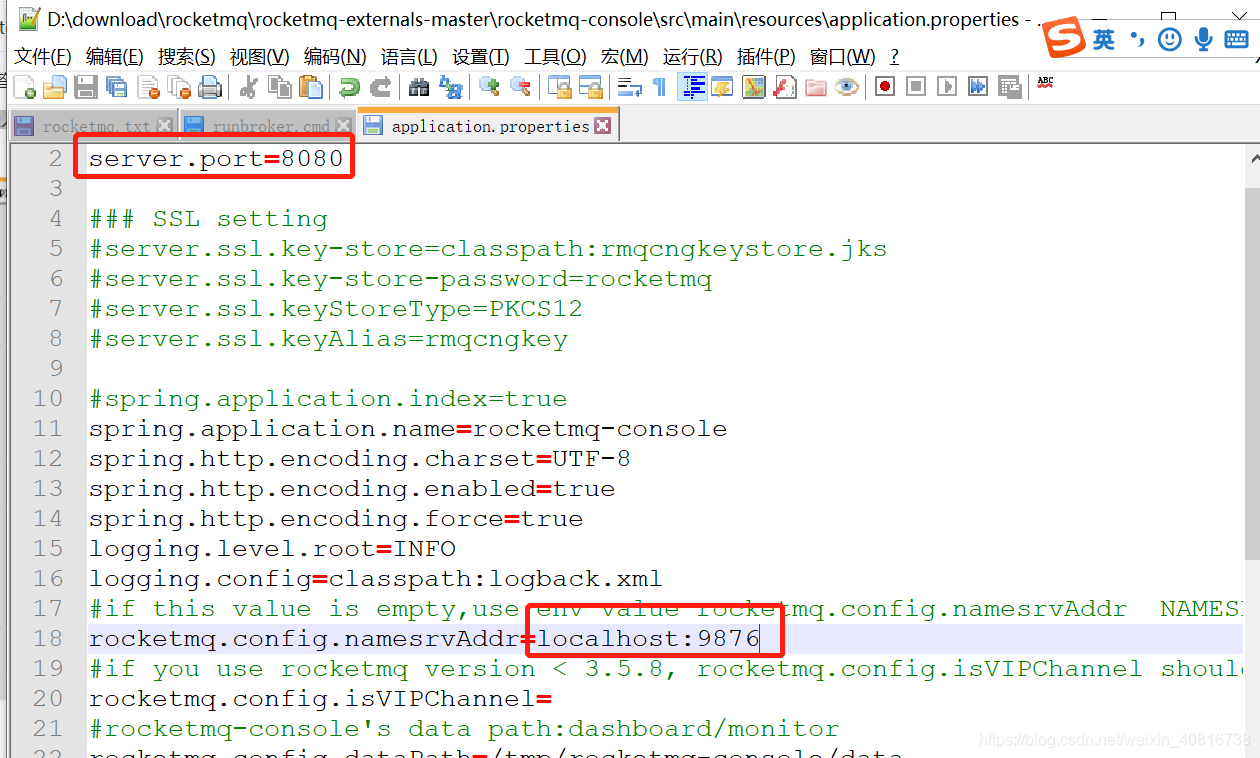The height and width of the screenshot is (758, 1260).
Task: Close the rocketmq.txt tab
Action: click(x=165, y=126)
